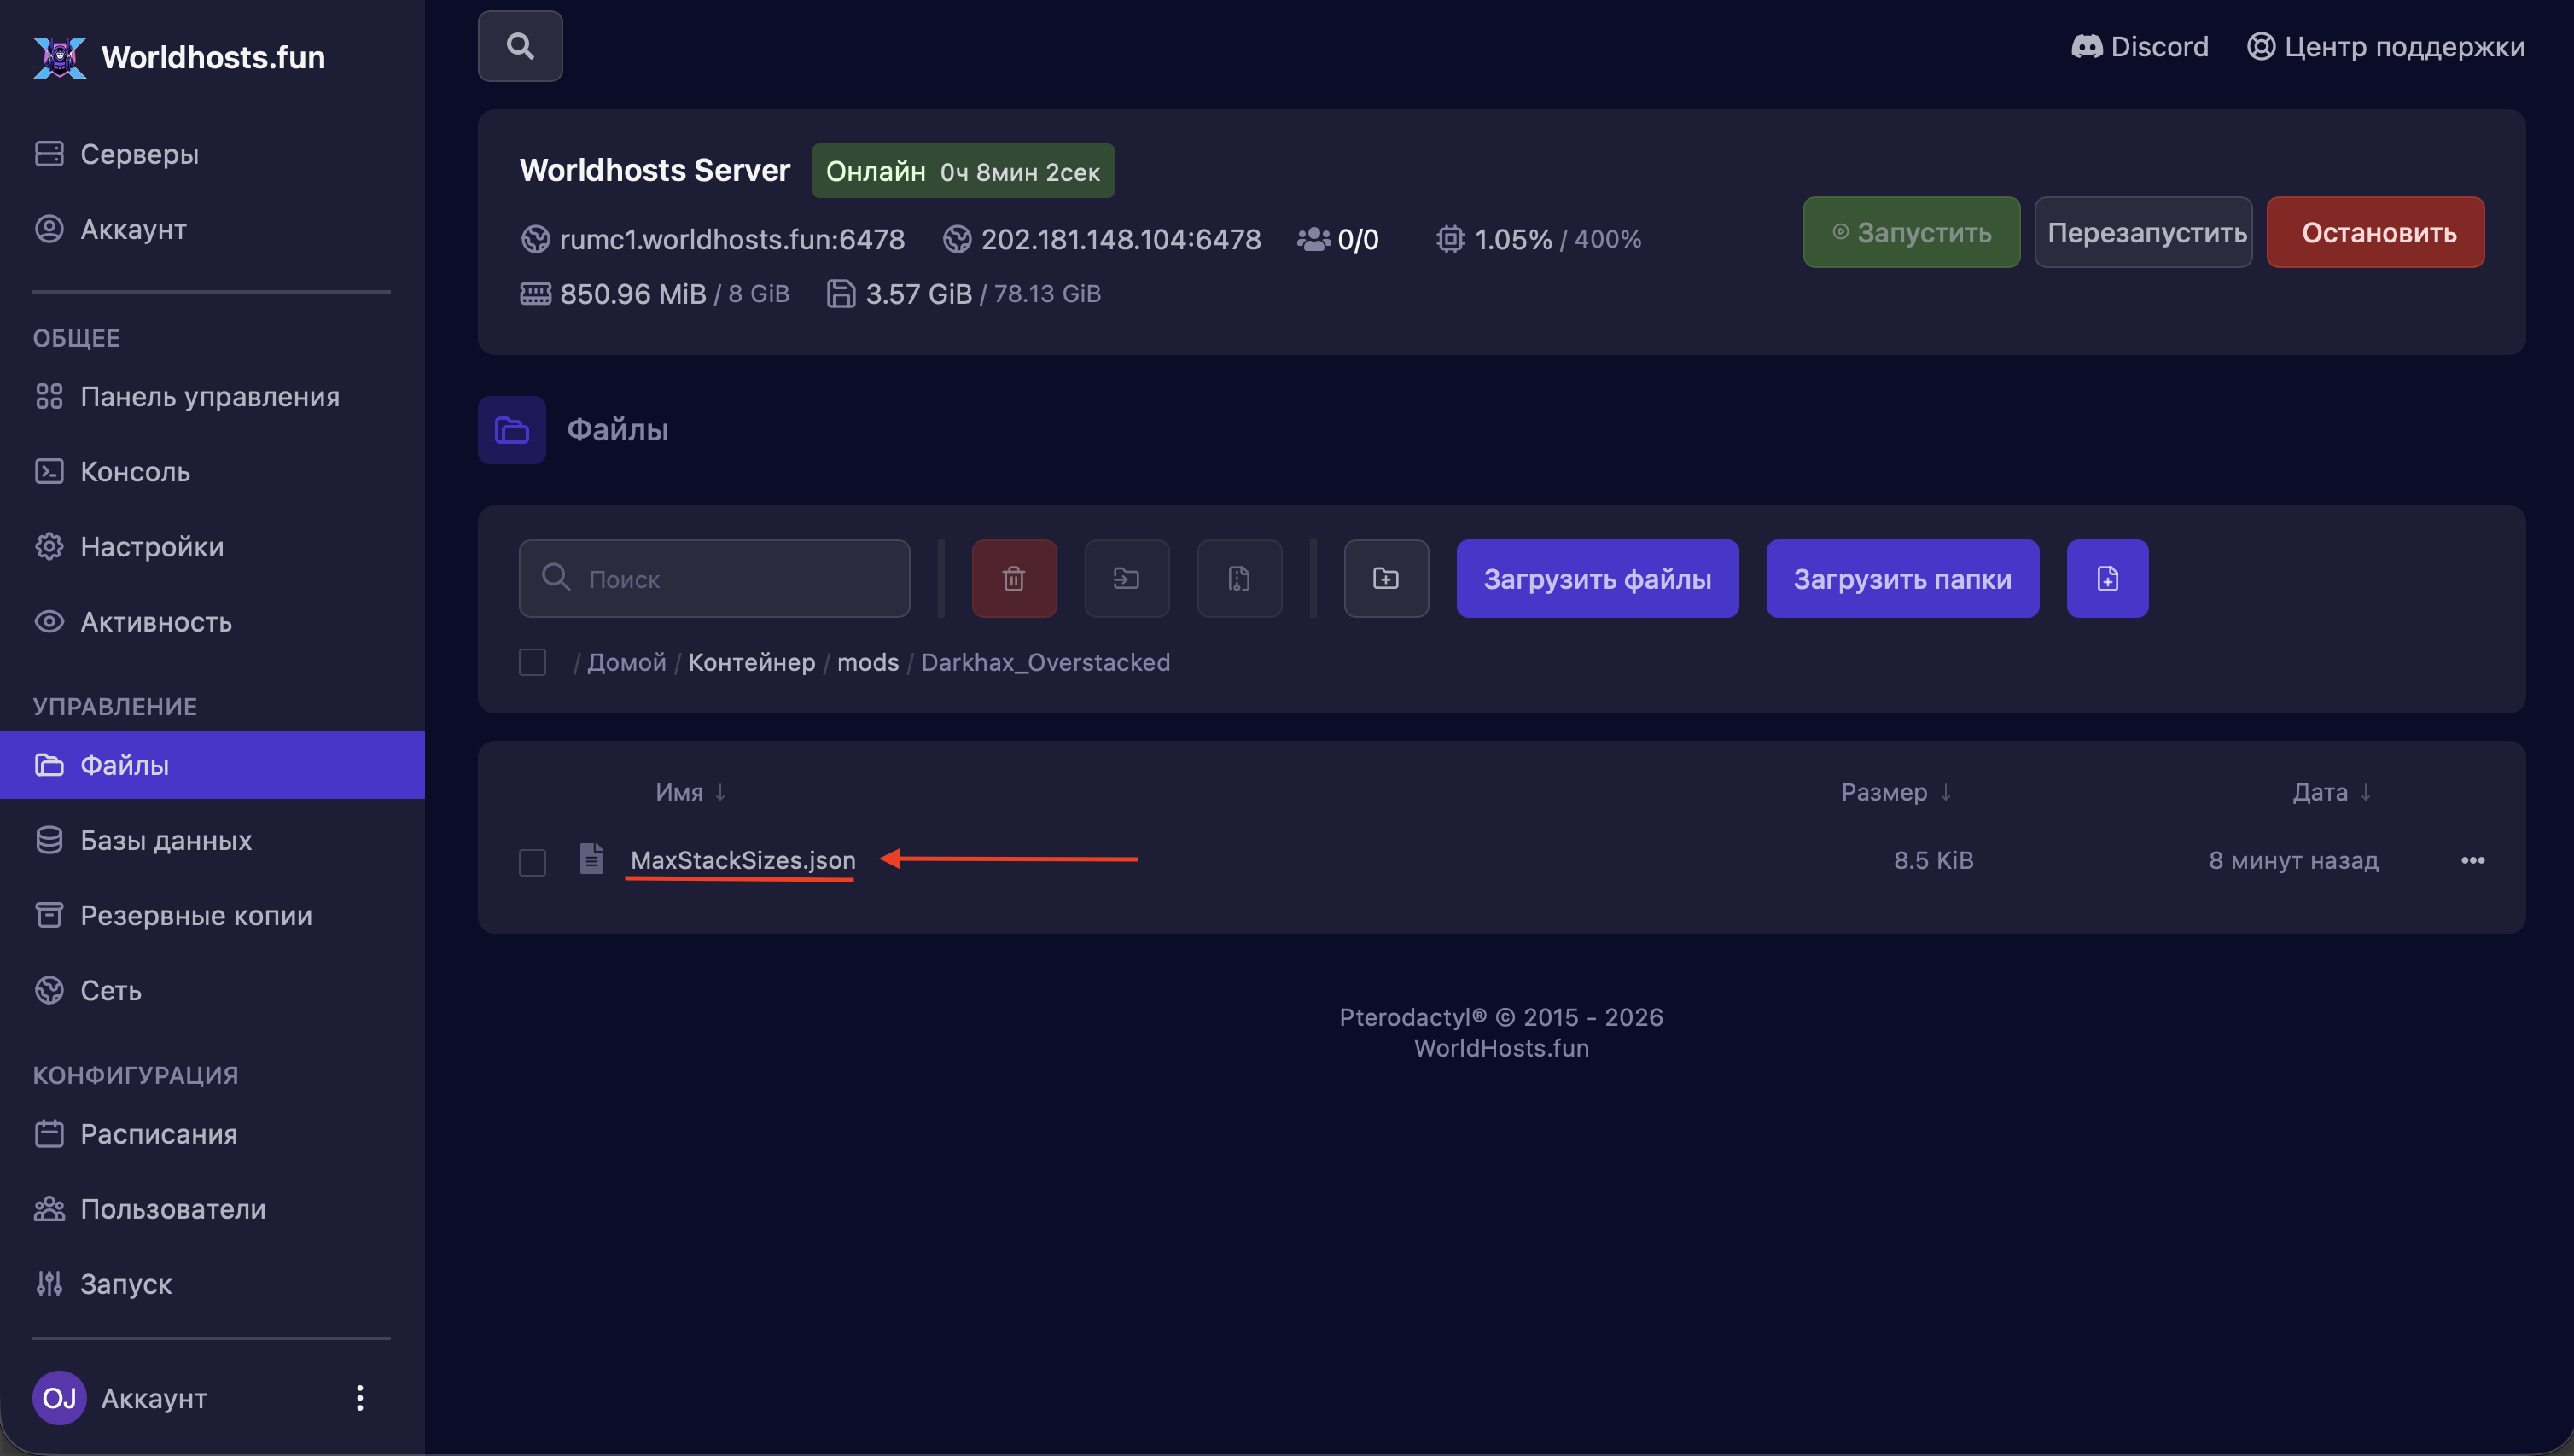The width and height of the screenshot is (2574, 1456).
Task: Click the Поиск file search field
Action: click(x=714, y=578)
